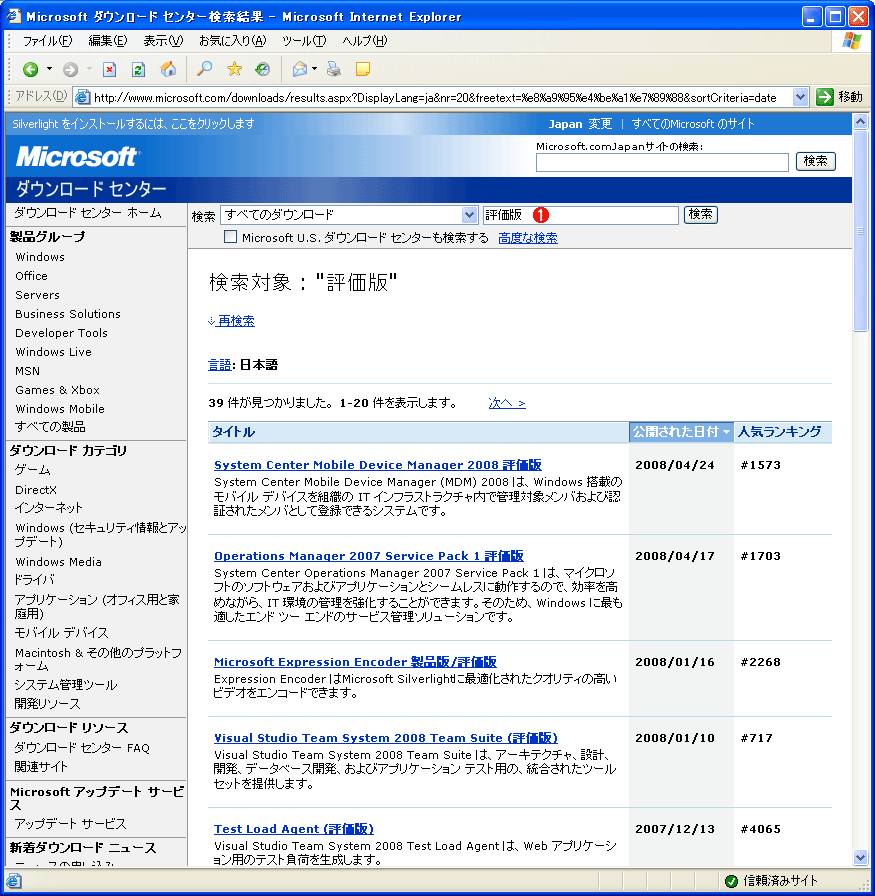Click the URL address field
The height and width of the screenshot is (896, 875).
pos(442,98)
